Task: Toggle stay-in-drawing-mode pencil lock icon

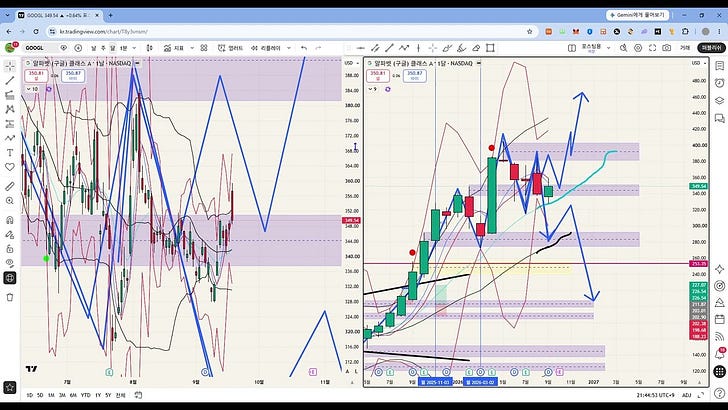Action: (x=10, y=234)
